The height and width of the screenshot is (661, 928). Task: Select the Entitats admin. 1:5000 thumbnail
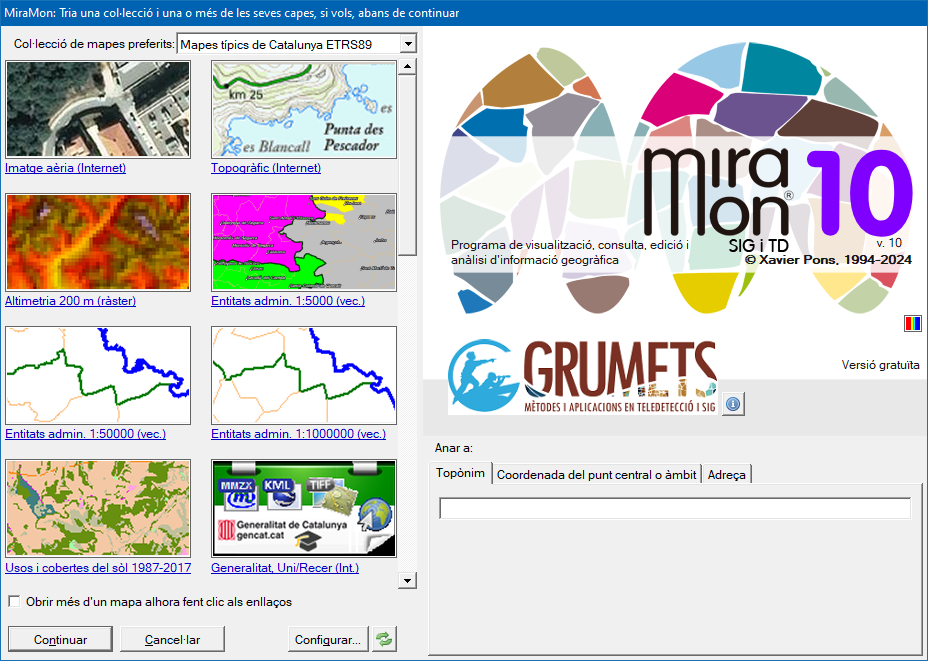pyautogui.click(x=304, y=242)
